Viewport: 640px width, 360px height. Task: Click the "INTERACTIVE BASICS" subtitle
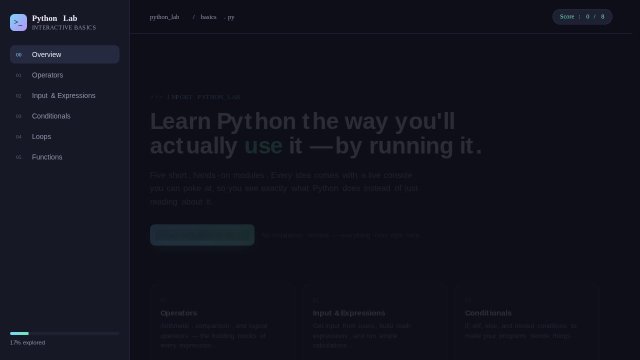(64, 28)
